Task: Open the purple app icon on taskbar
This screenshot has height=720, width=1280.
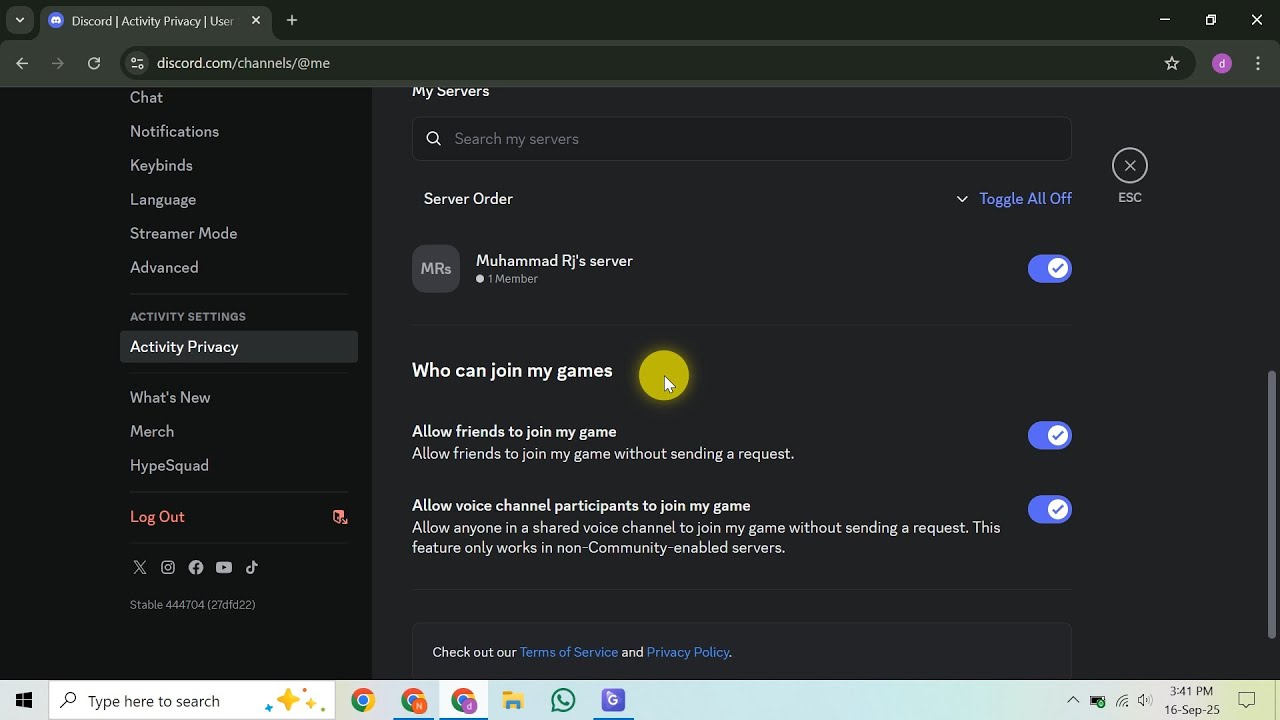Action: 613,701
